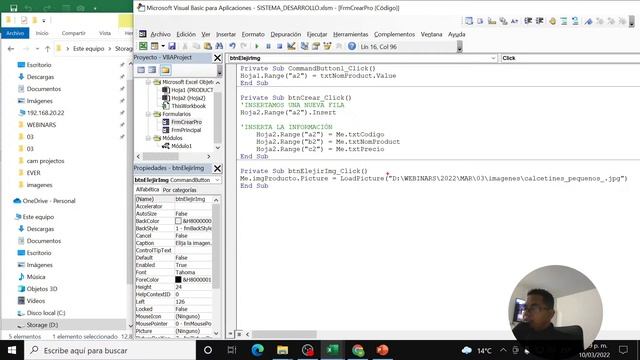
Task: Collapse the Formularios tree node
Action: click(x=148, y=114)
